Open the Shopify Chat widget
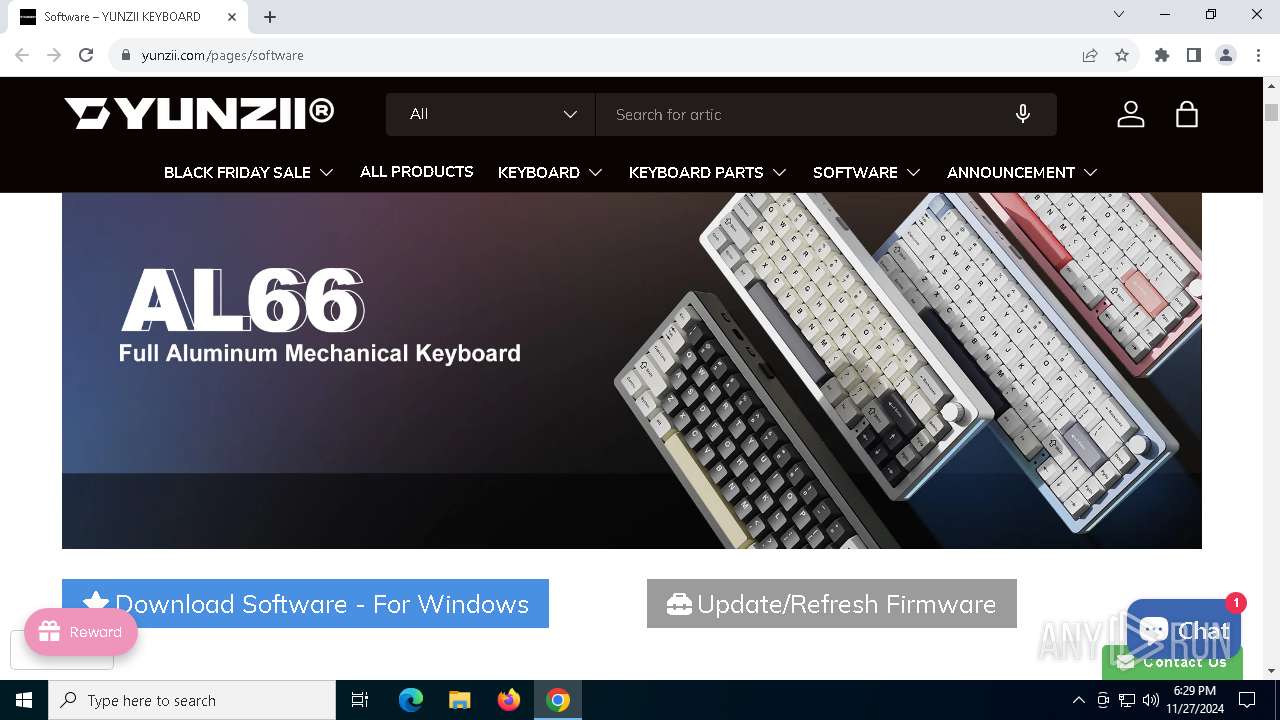Screen dimensions: 1280x720 (x=1184, y=630)
